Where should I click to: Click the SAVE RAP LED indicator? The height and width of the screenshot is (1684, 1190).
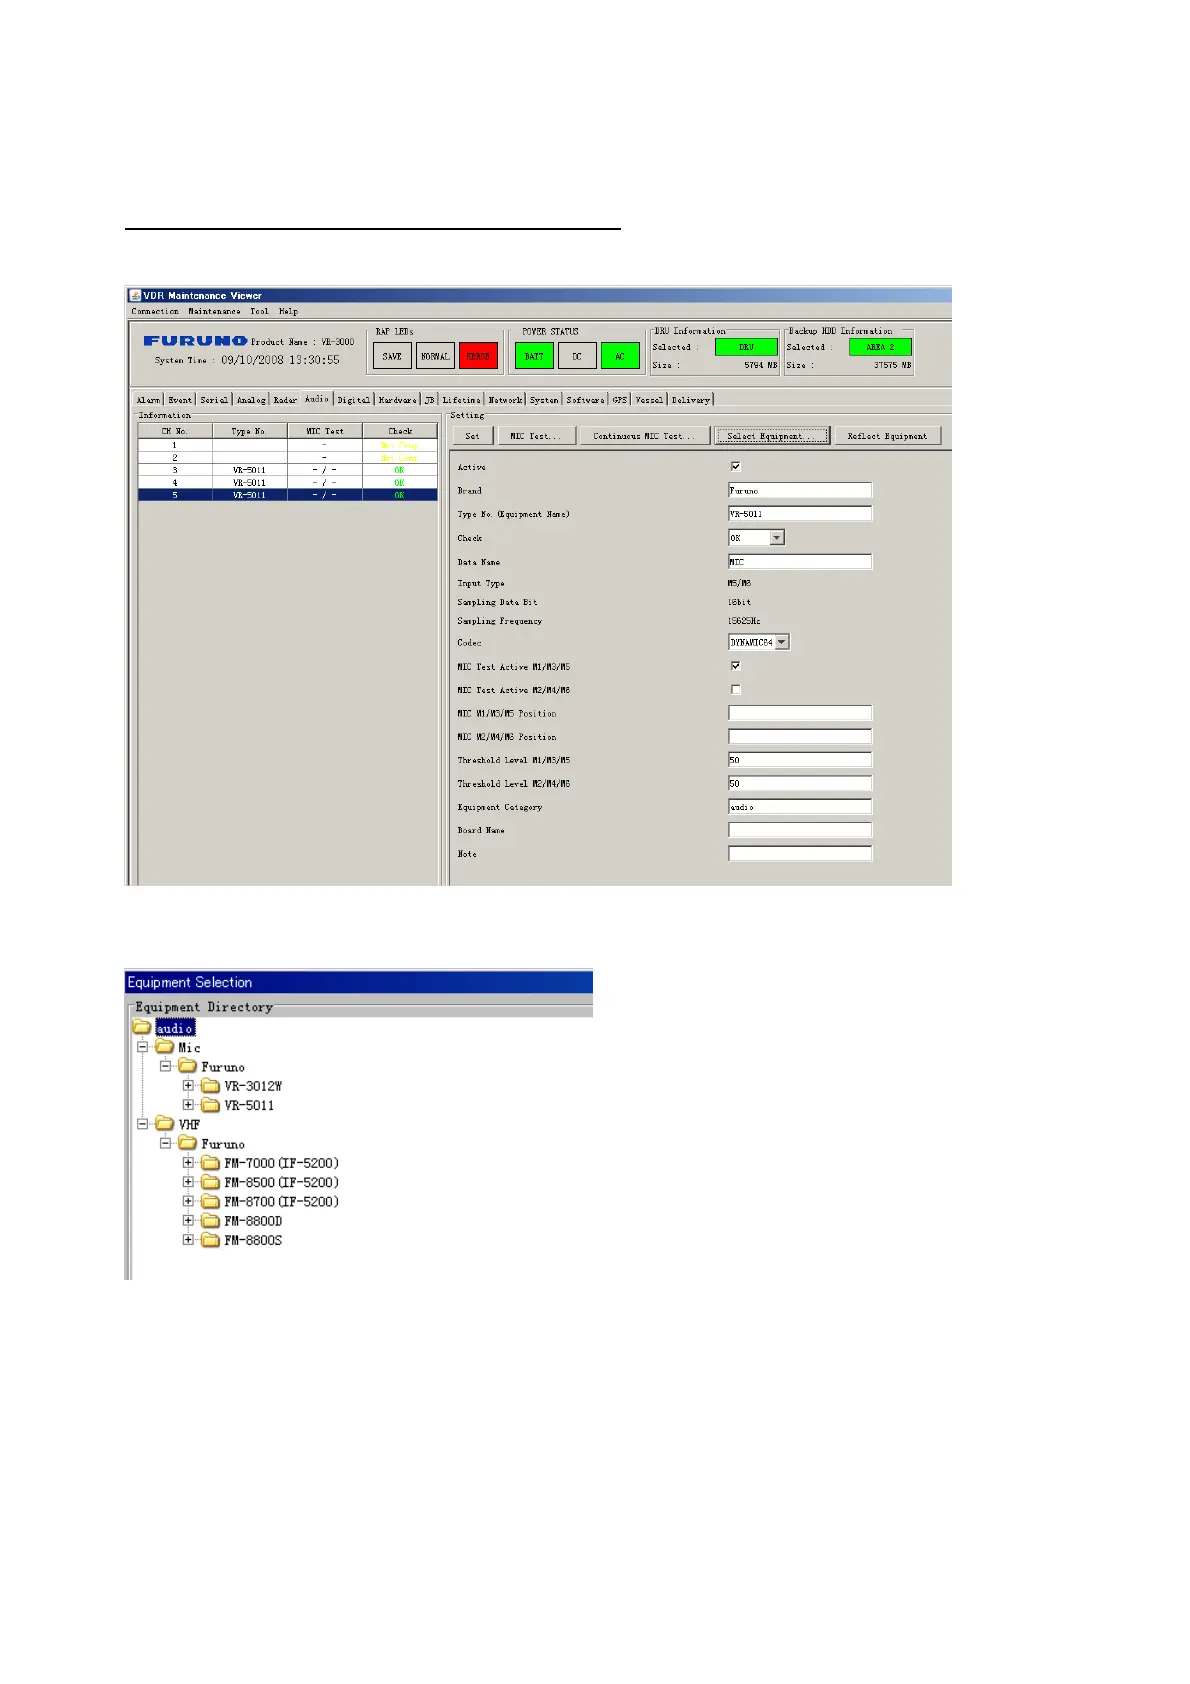[x=392, y=356]
